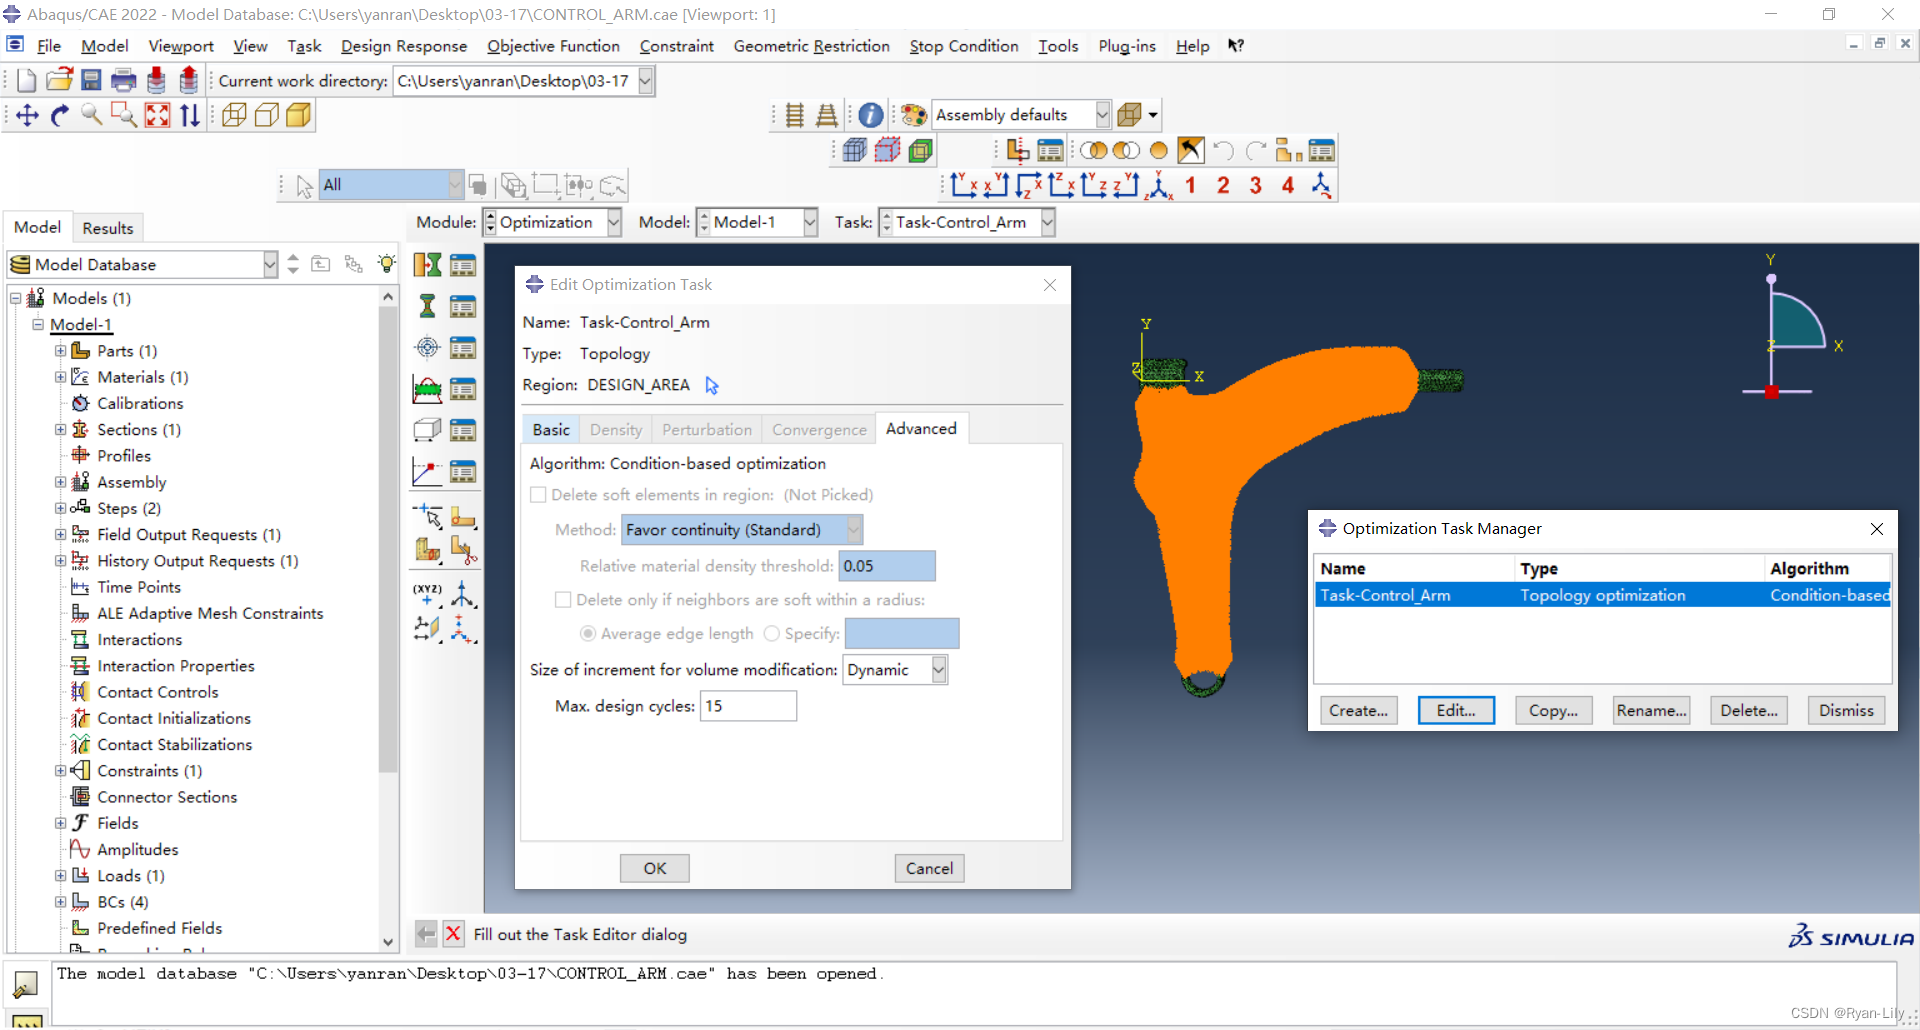Save the model database via the floppy icon
Viewport: 1920px width, 1030px height.
click(x=91, y=81)
